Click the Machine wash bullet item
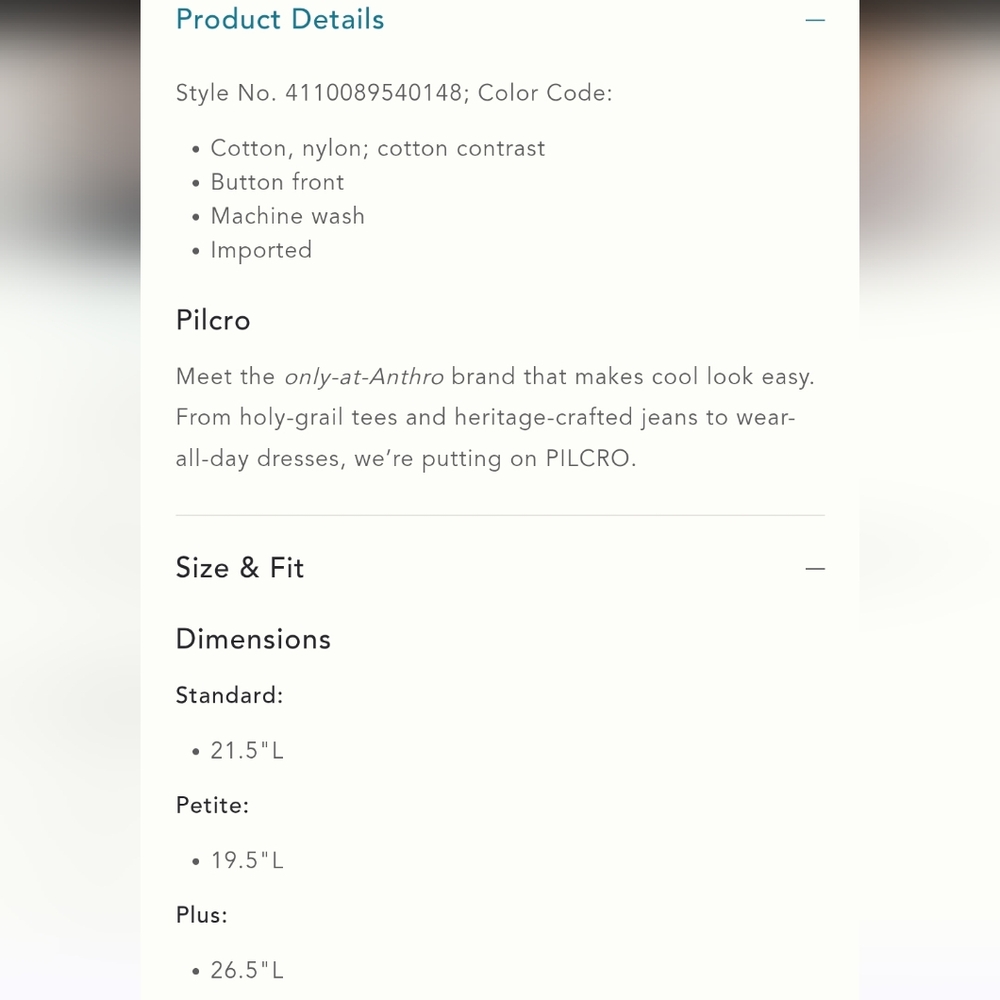Viewport: 1000px width, 1000px height. click(x=288, y=216)
